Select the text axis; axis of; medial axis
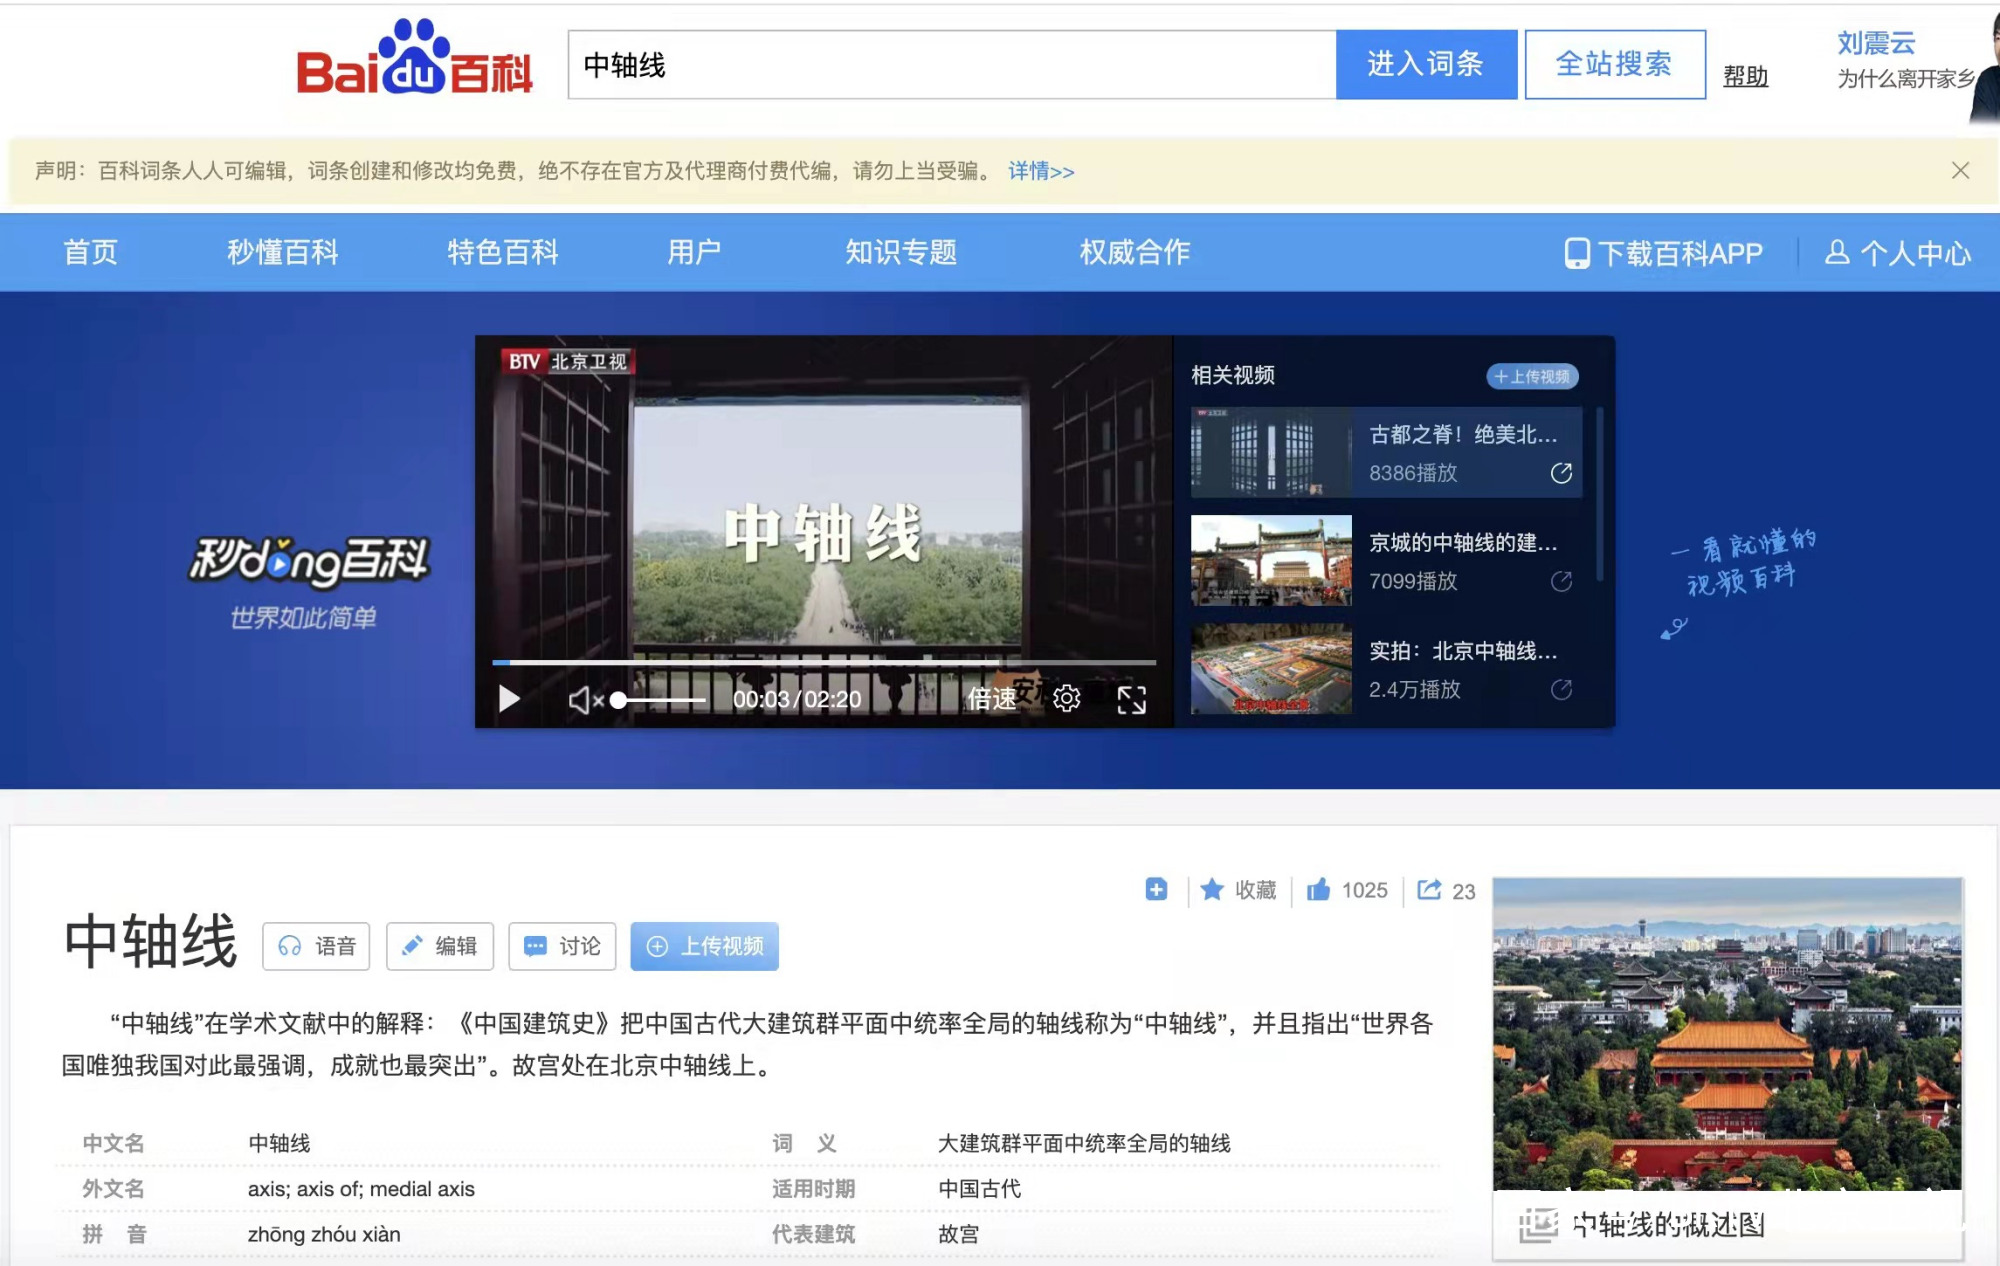 (361, 1189)
